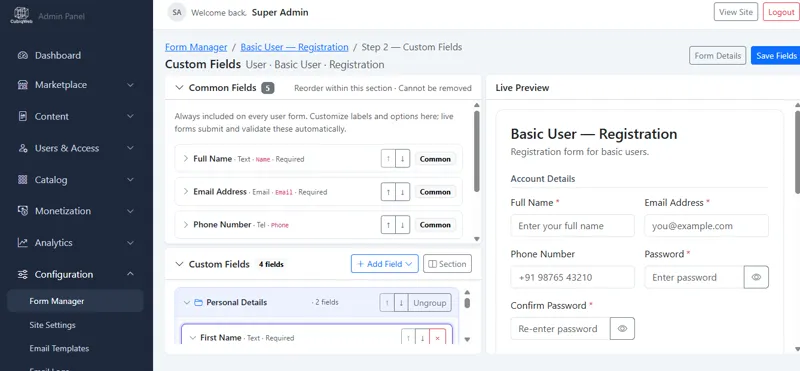
Task: Click the Custom Fields list scrollbar thumb
Action: click(467, 303)
